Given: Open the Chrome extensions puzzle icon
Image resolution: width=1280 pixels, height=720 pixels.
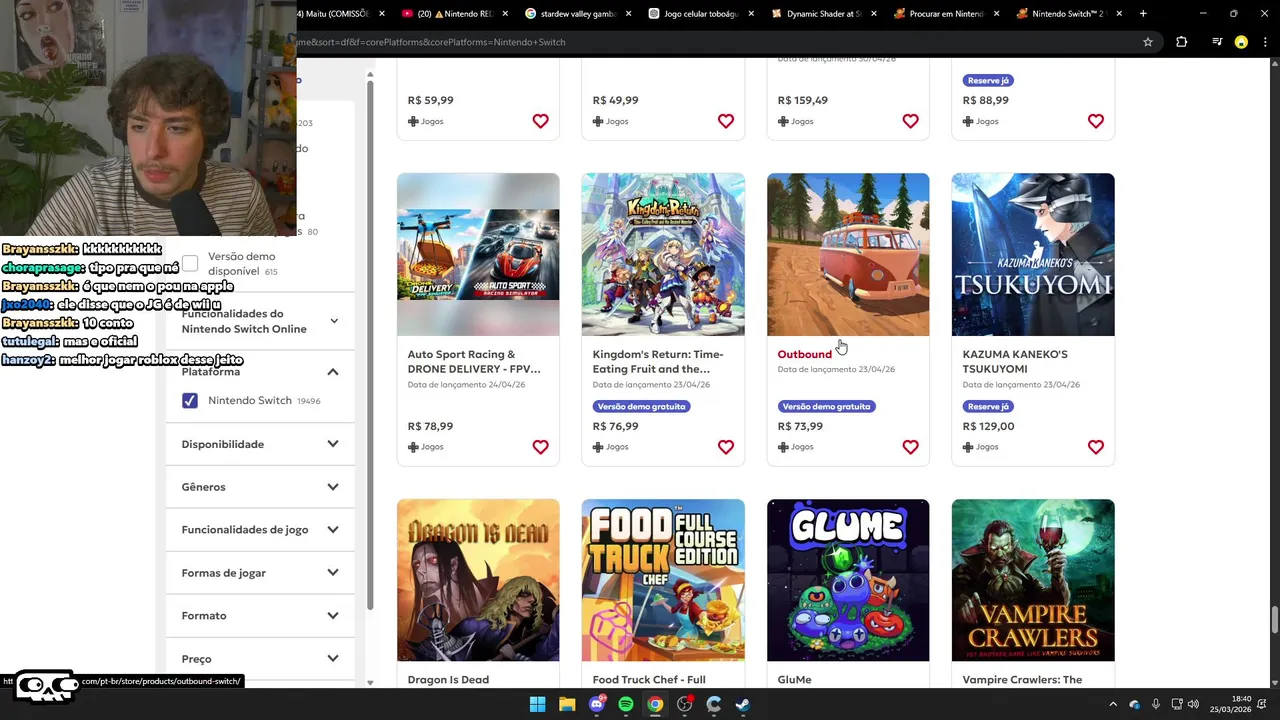Looking at the screenshot, I should pyautogui.click(x=1182, y=42).
